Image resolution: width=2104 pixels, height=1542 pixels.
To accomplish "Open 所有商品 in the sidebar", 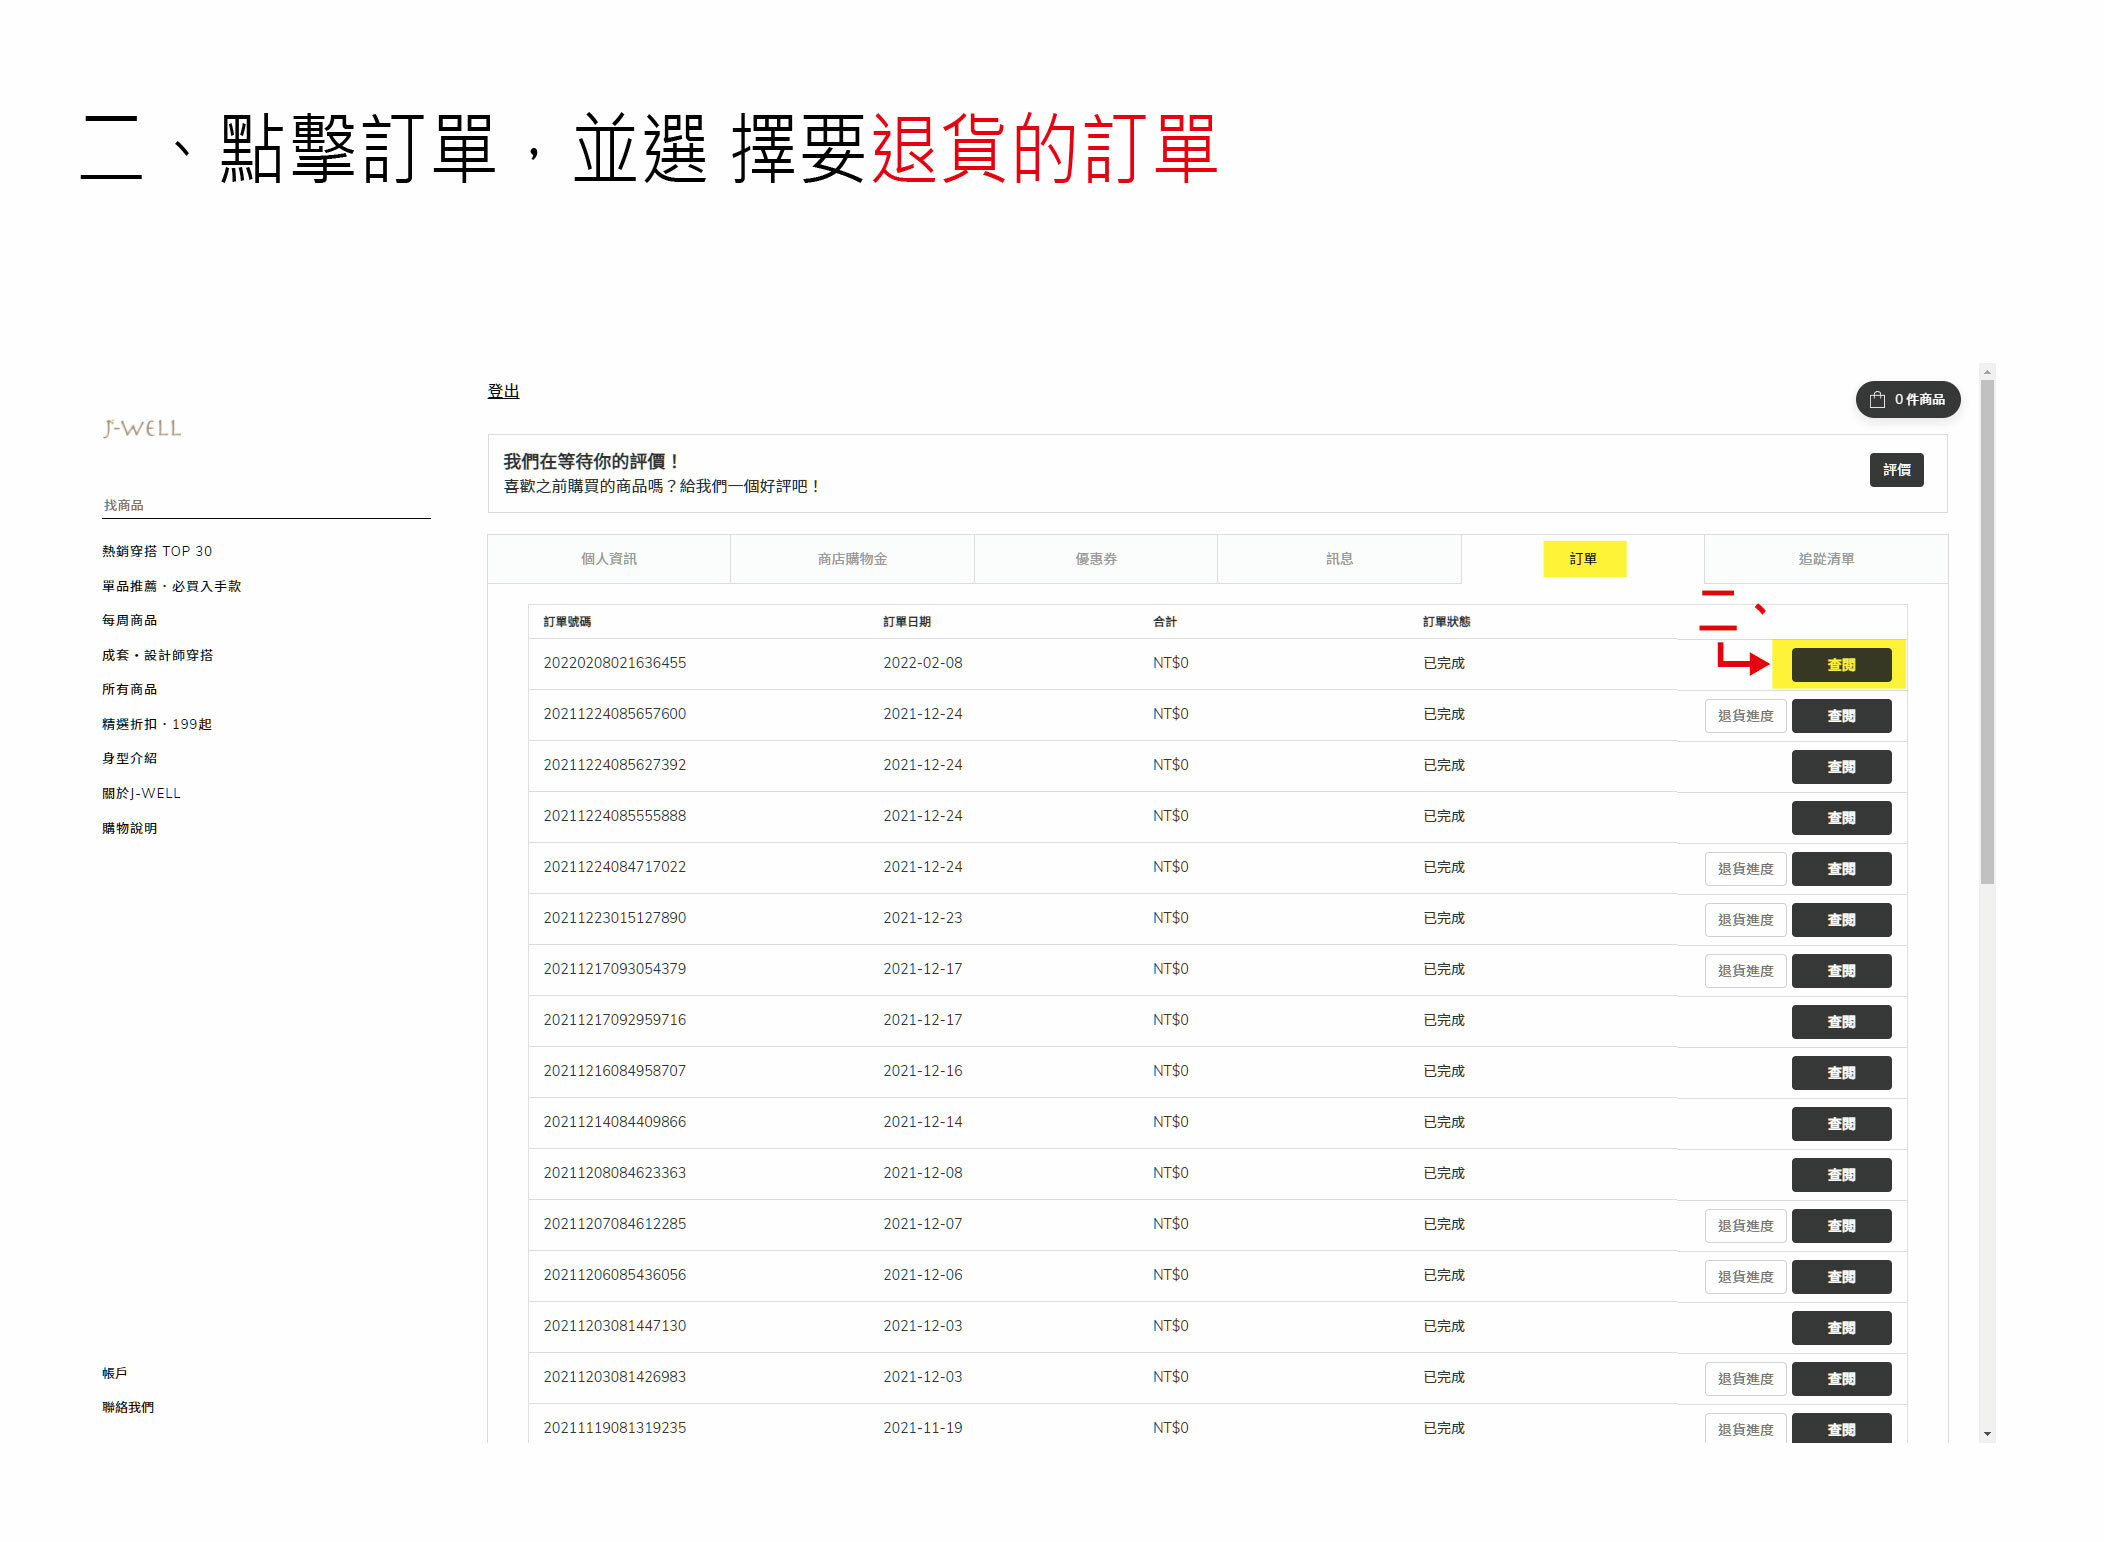I will coord(130,689).
